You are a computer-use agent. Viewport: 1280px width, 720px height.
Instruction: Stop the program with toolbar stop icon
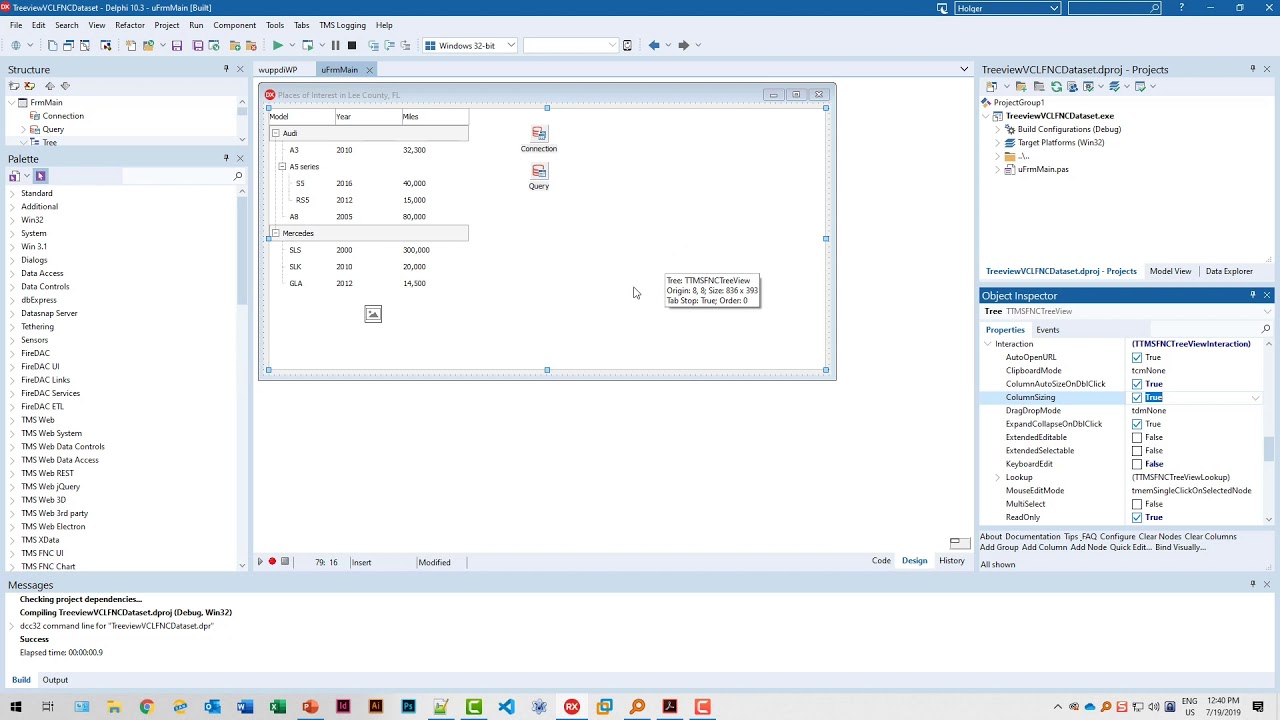point(352,45)
